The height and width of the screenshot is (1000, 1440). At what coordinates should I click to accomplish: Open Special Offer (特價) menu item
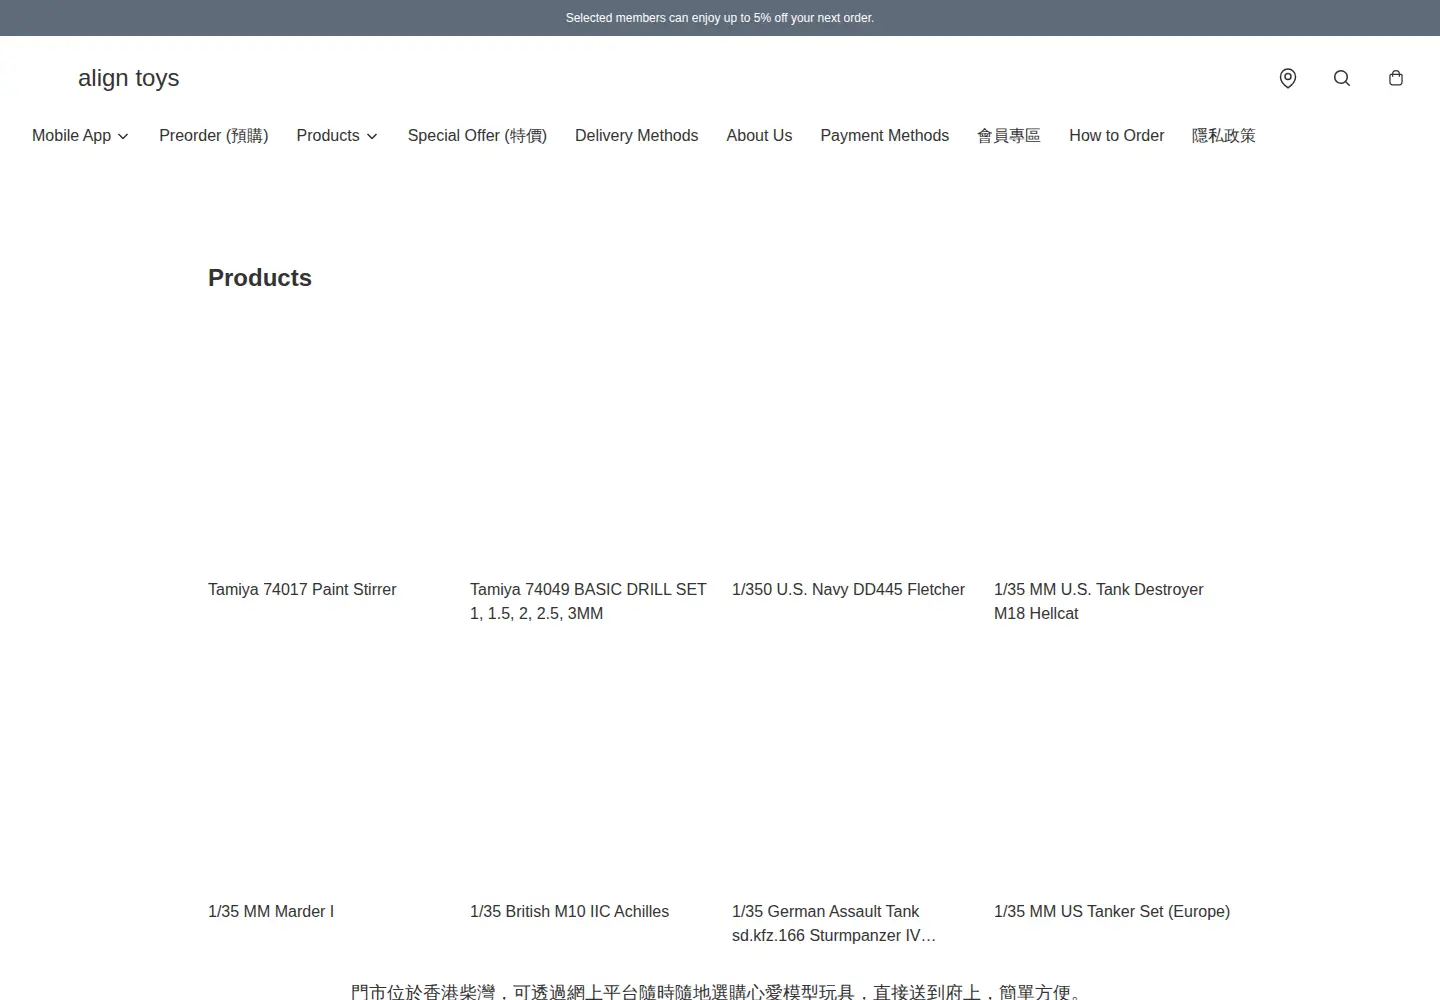point(477,136)
